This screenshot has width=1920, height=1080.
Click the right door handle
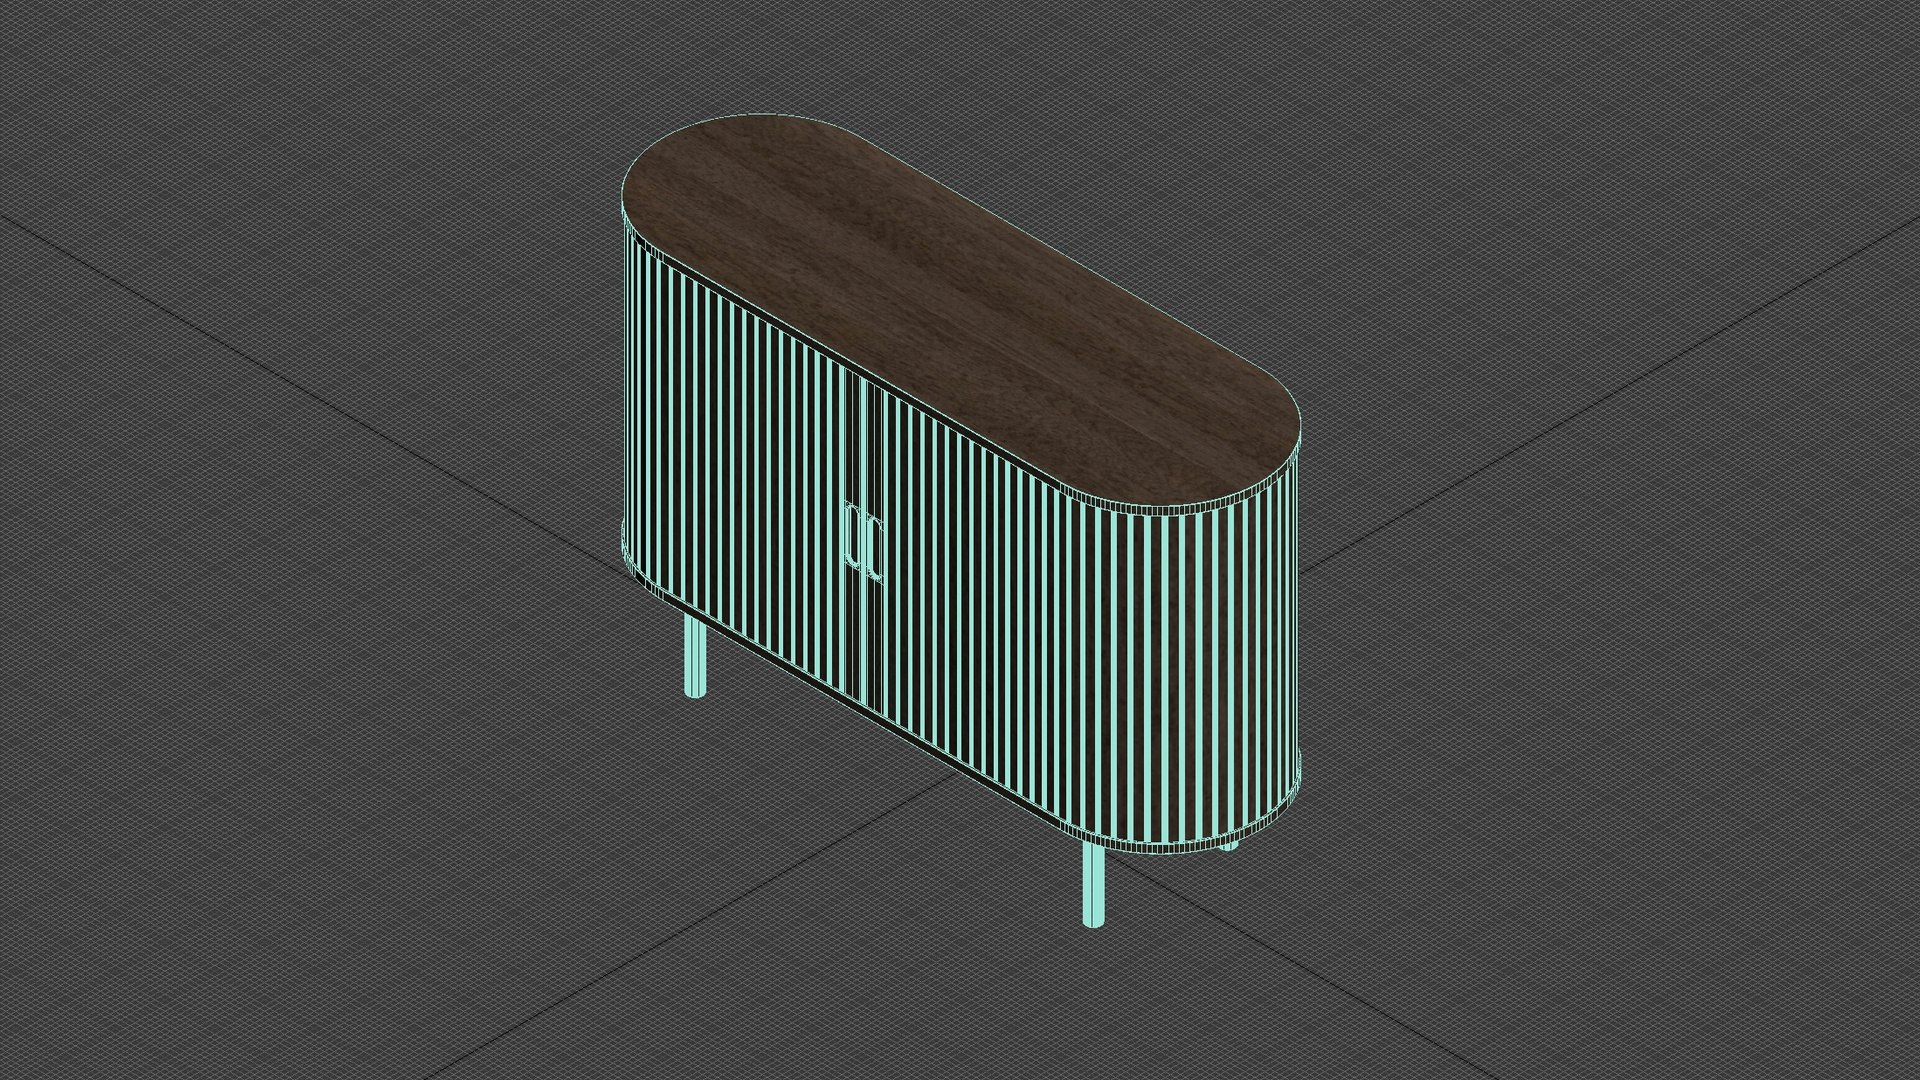875,548
